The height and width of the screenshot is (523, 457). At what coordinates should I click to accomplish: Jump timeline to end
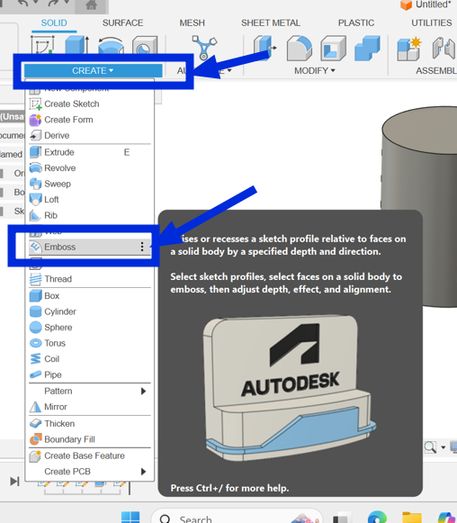click(14, 481)
